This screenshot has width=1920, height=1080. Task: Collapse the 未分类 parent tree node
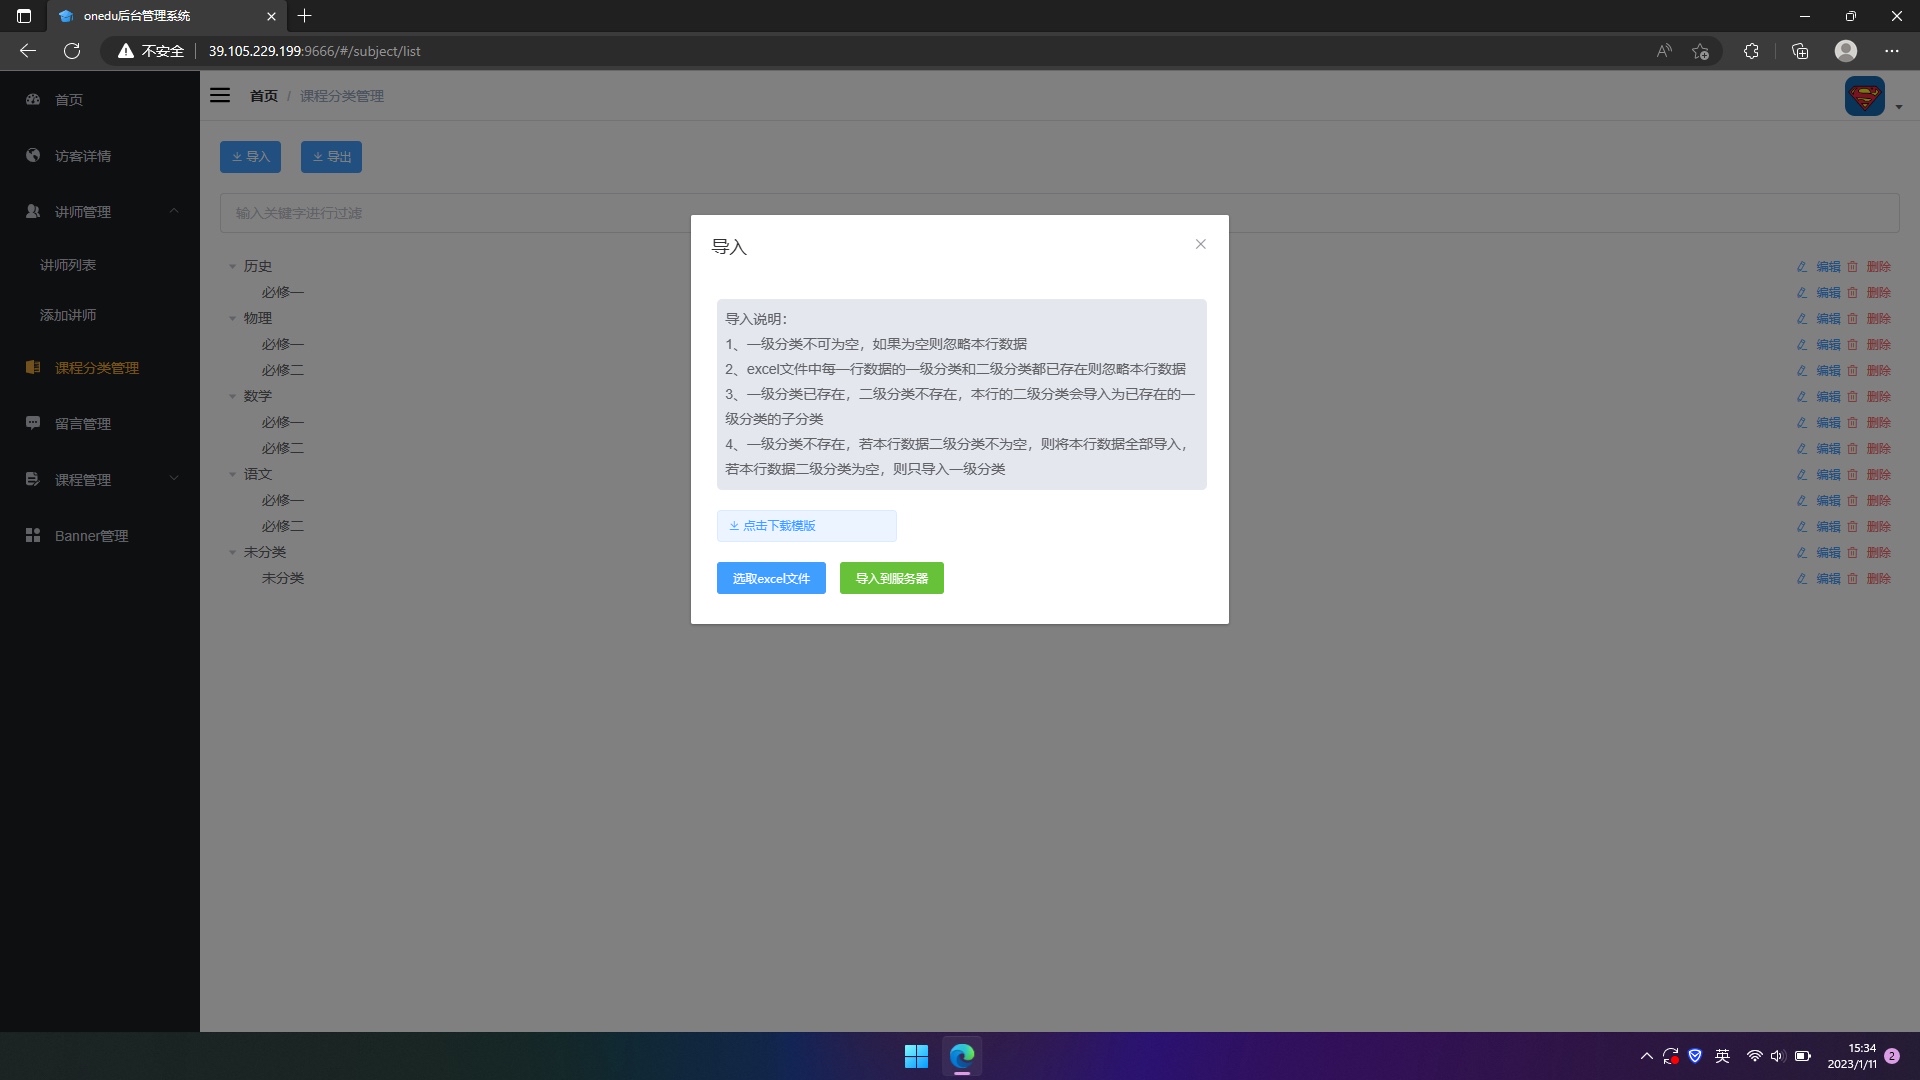pos(232,552)
